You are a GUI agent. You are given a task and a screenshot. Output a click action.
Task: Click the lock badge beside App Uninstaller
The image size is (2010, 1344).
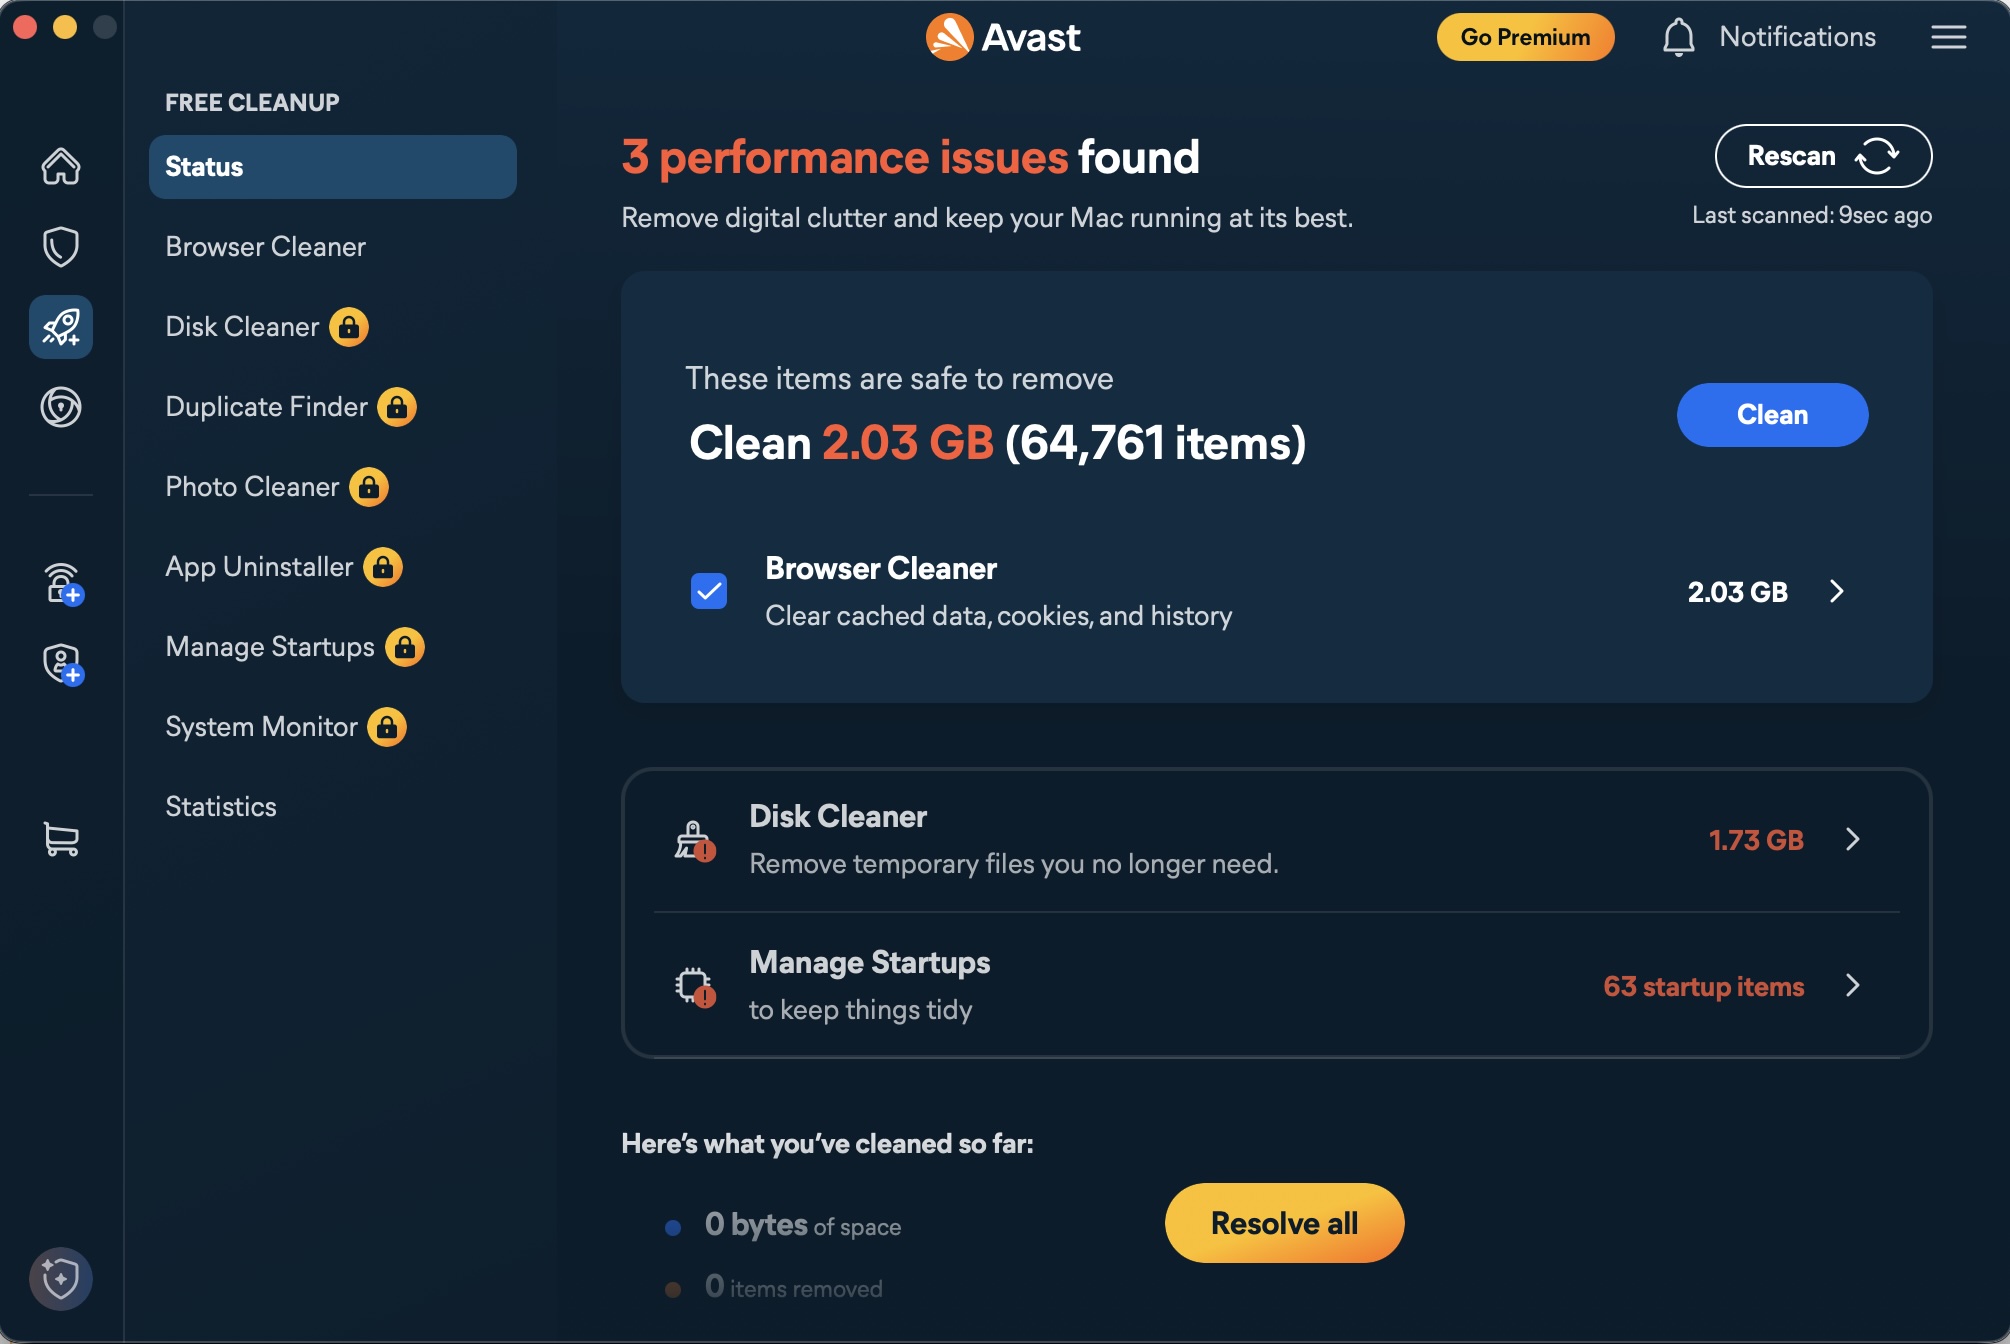[383, 567]
